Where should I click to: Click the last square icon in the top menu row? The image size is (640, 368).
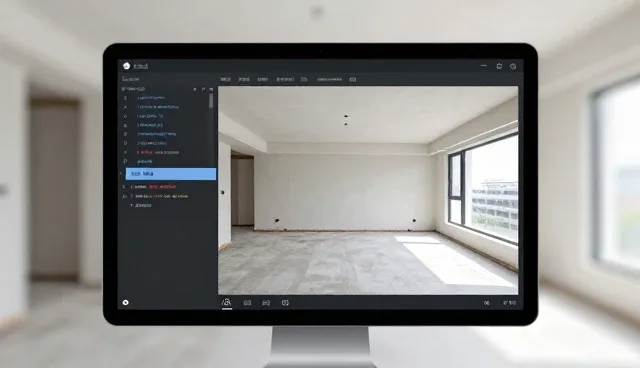pos(353,80)
